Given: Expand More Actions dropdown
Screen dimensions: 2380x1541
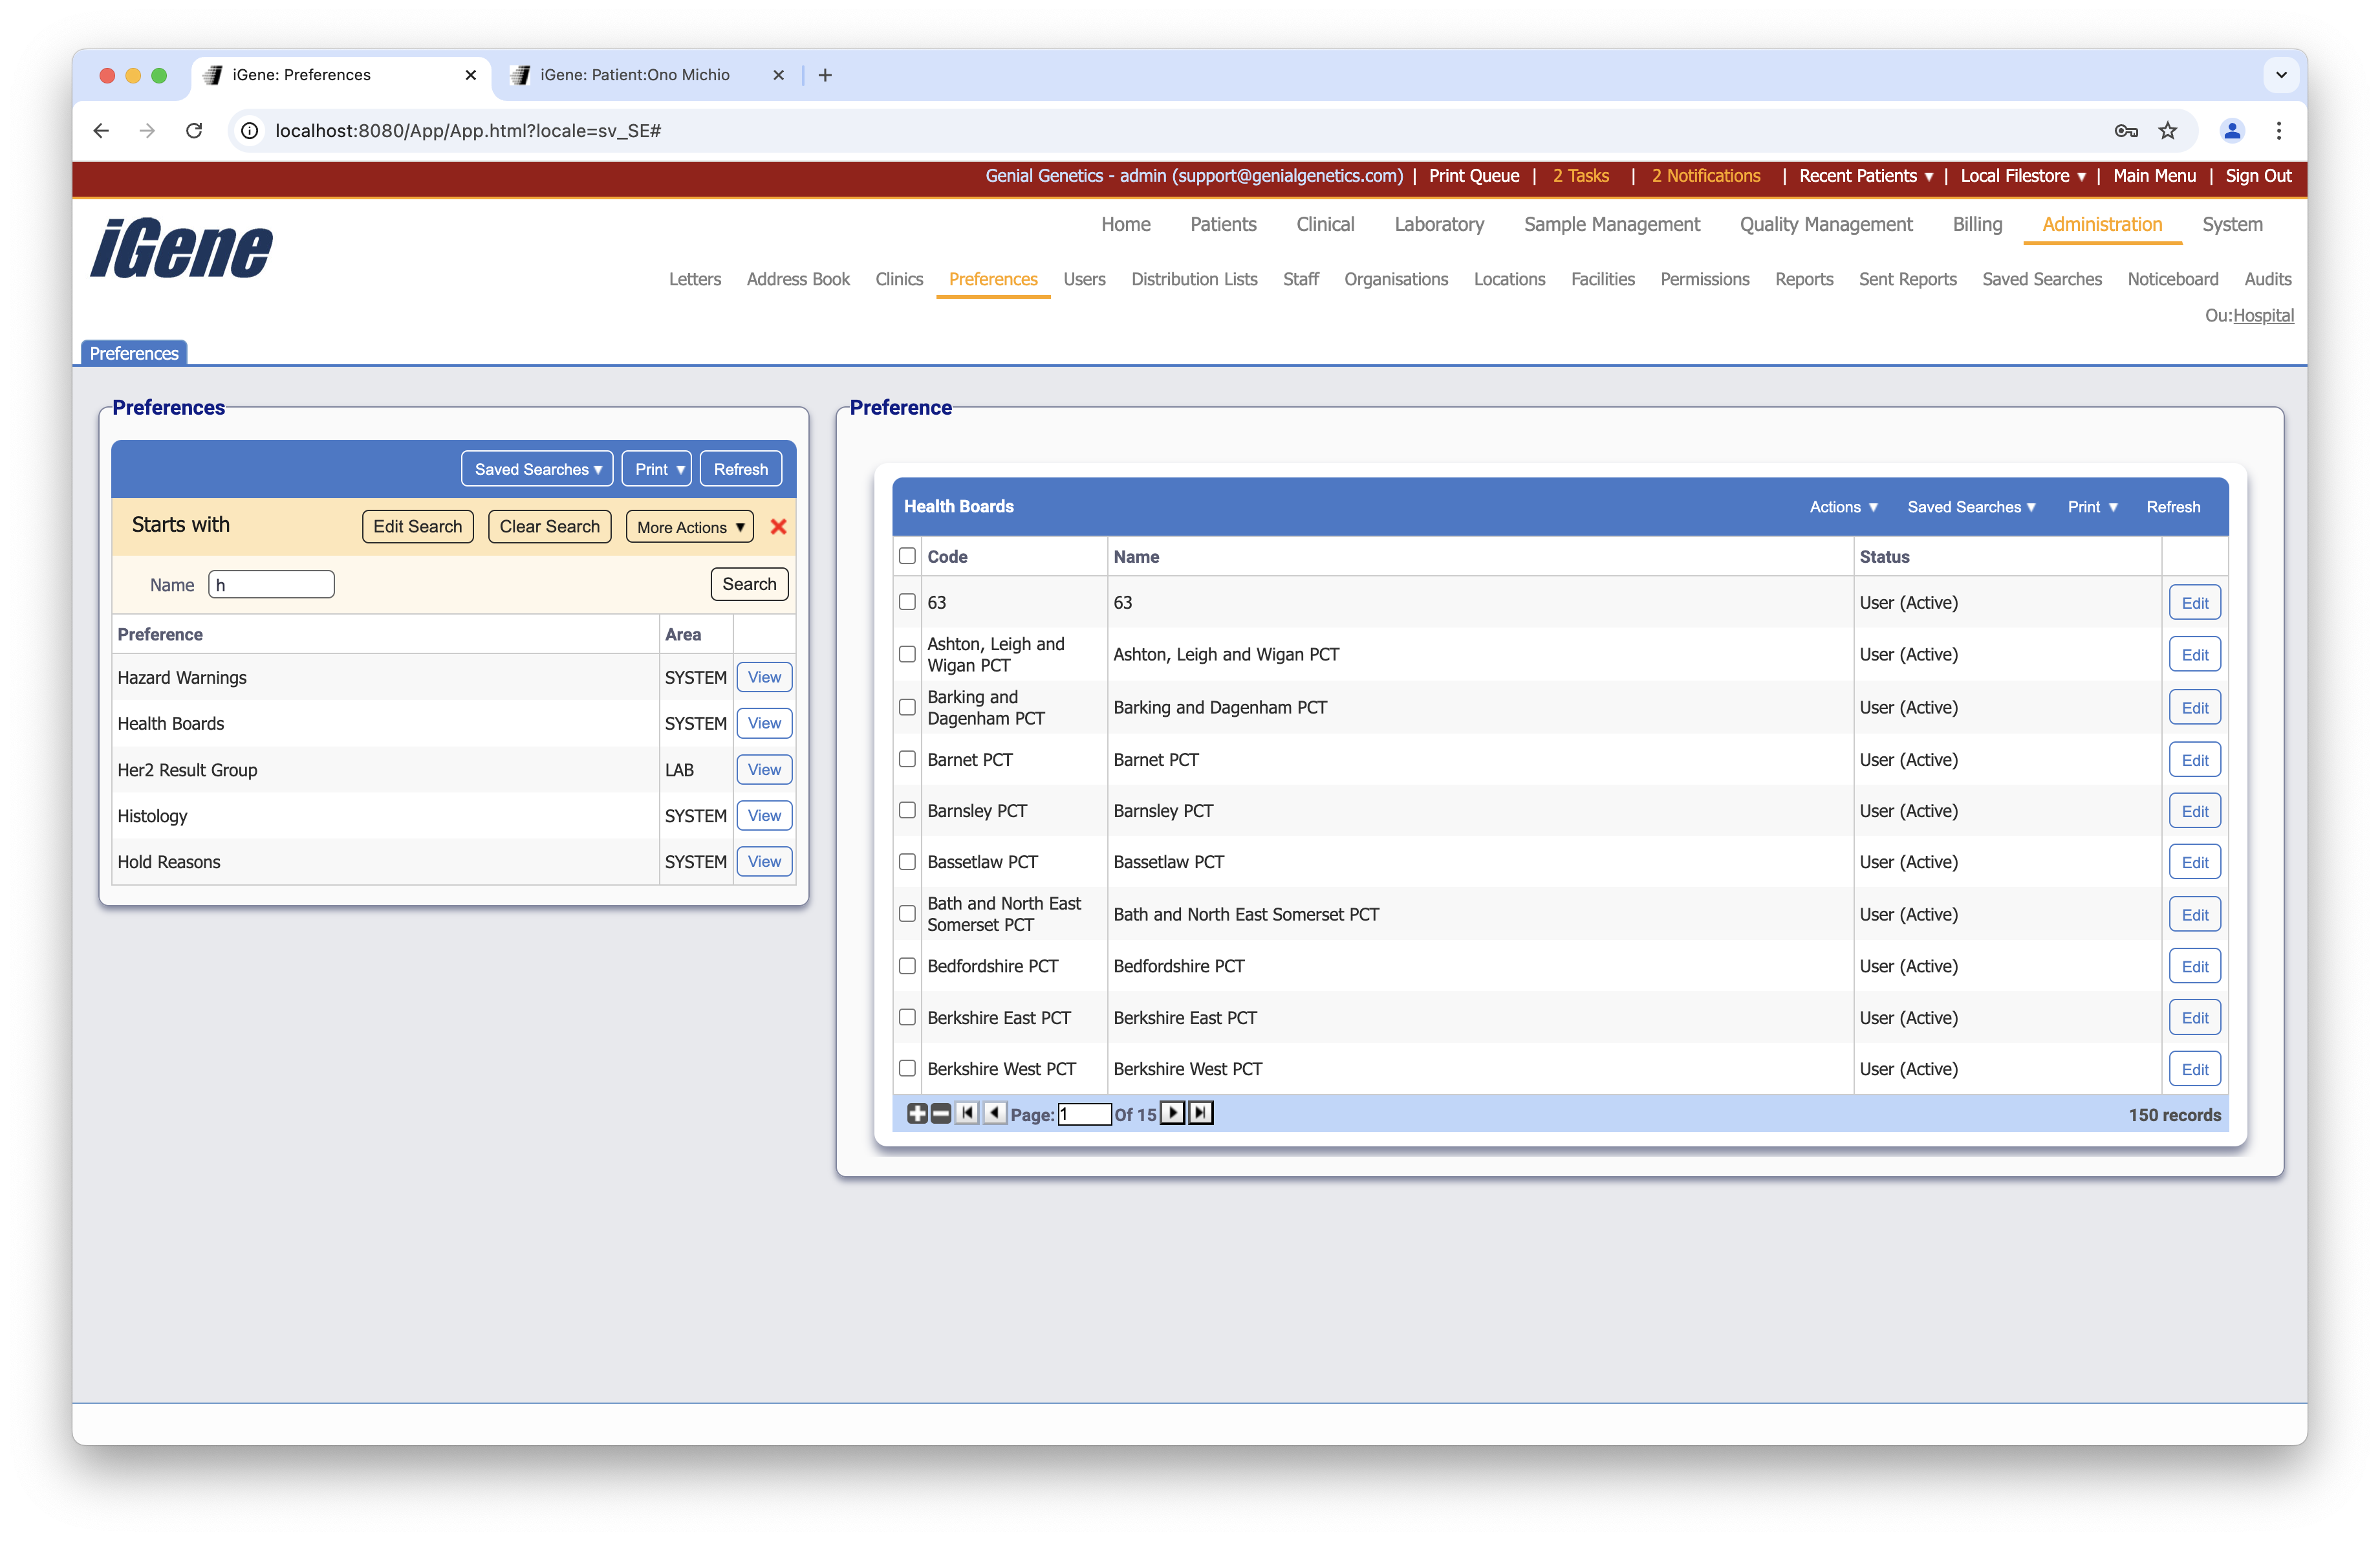Looking at the screenshot, I should 690,527.
